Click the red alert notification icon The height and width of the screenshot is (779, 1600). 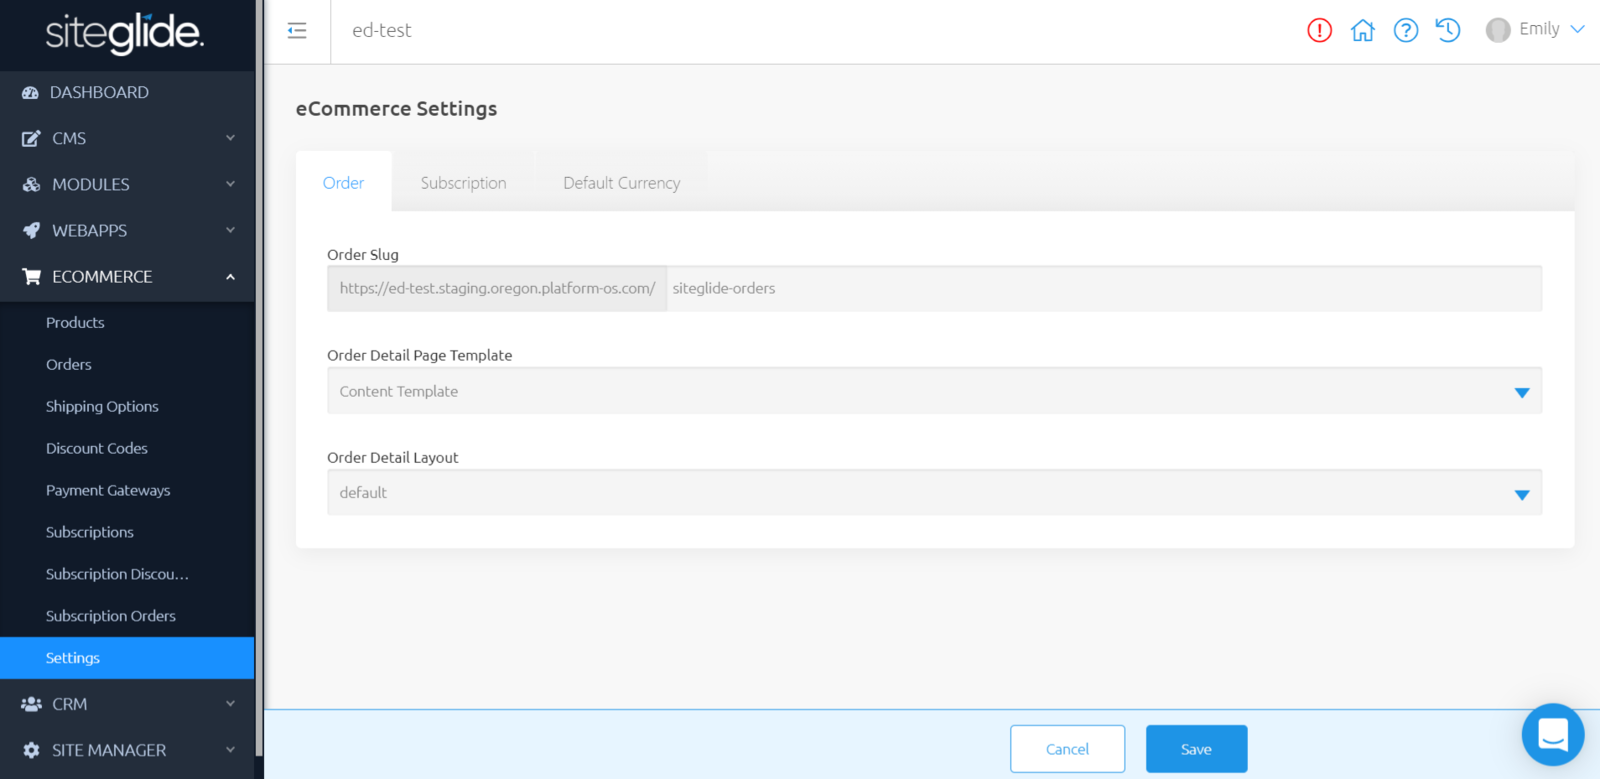pyautogui.click(x=1319, y=30)
